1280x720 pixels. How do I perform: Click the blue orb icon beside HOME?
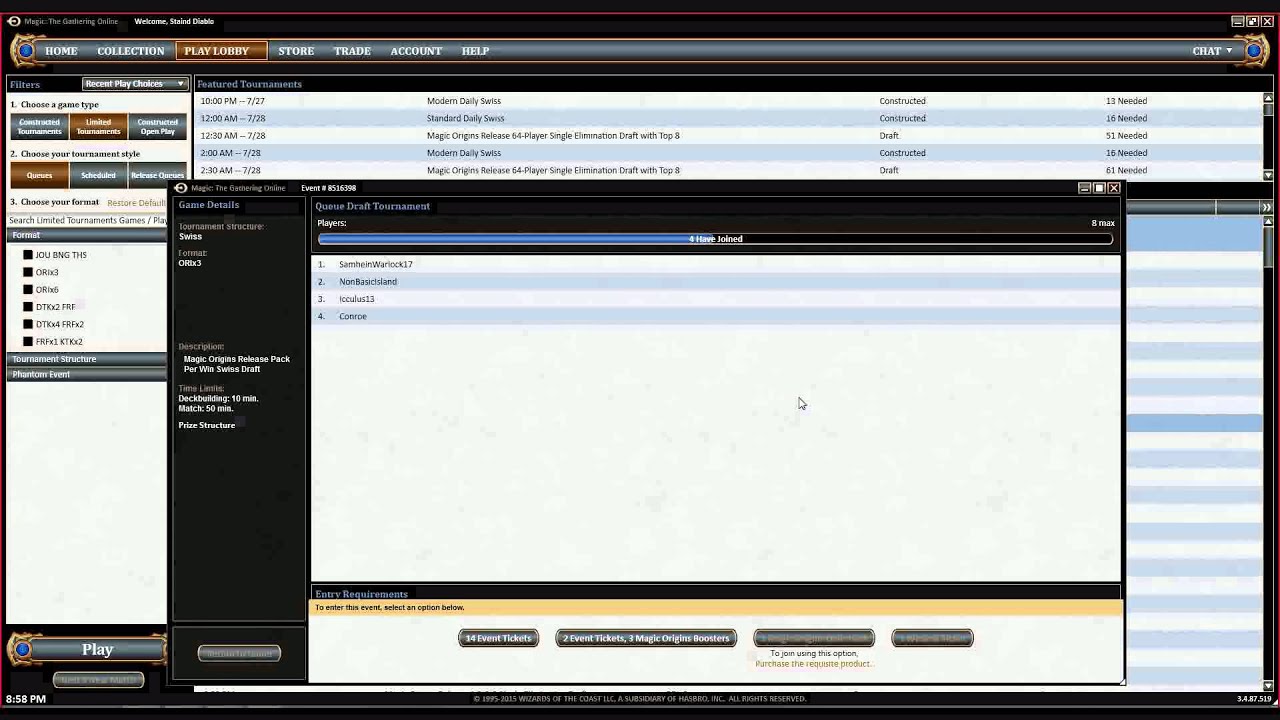pyautogui.click(x=25, y=51)
